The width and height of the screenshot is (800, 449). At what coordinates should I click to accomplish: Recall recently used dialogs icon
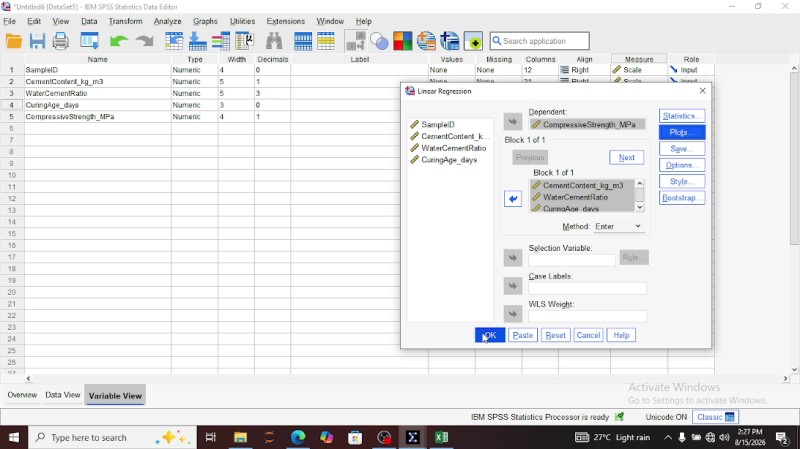click(90, 41)
